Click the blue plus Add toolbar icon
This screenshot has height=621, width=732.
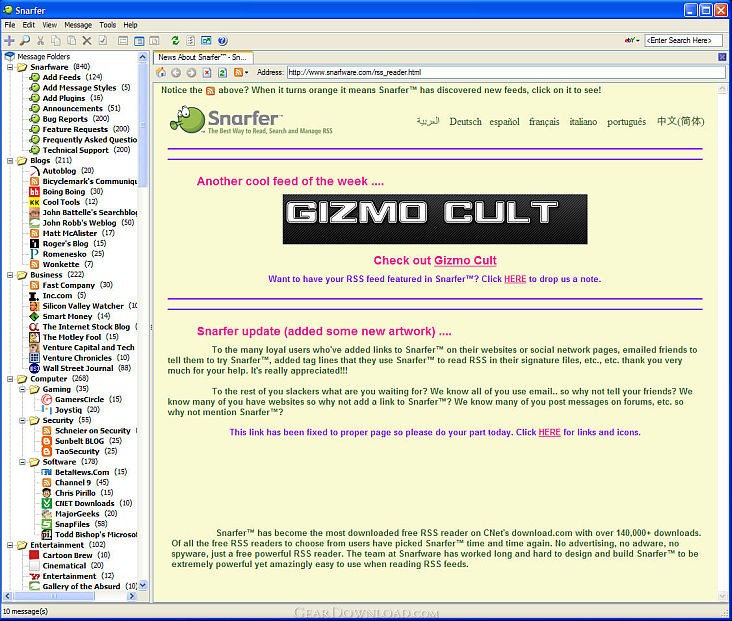(9, 41)
